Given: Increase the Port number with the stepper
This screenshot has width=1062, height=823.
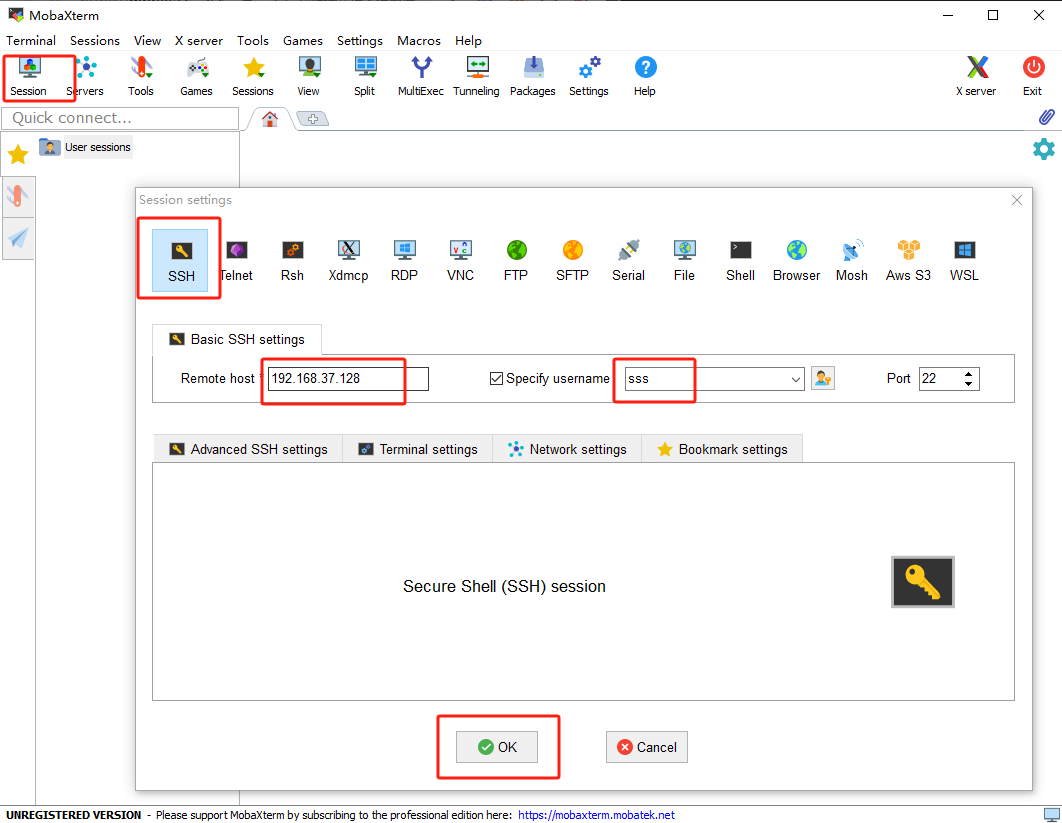Looking at the screenshot, I should (x=969, y=373).
